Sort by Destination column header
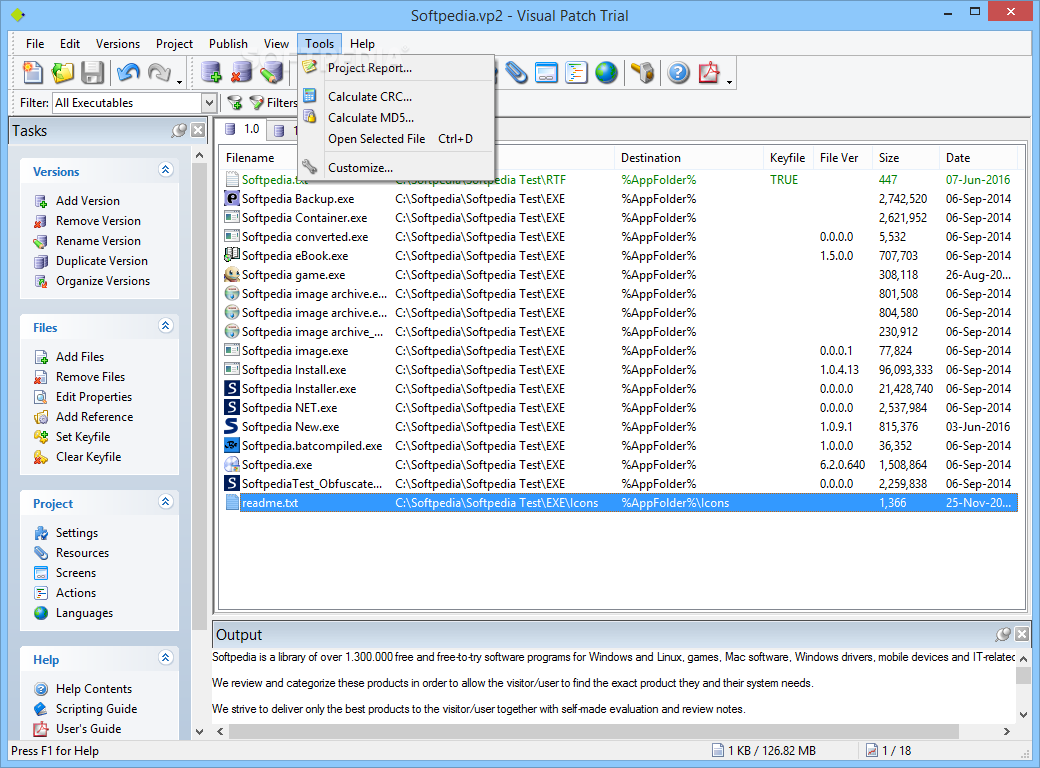 tap(688, 158)
